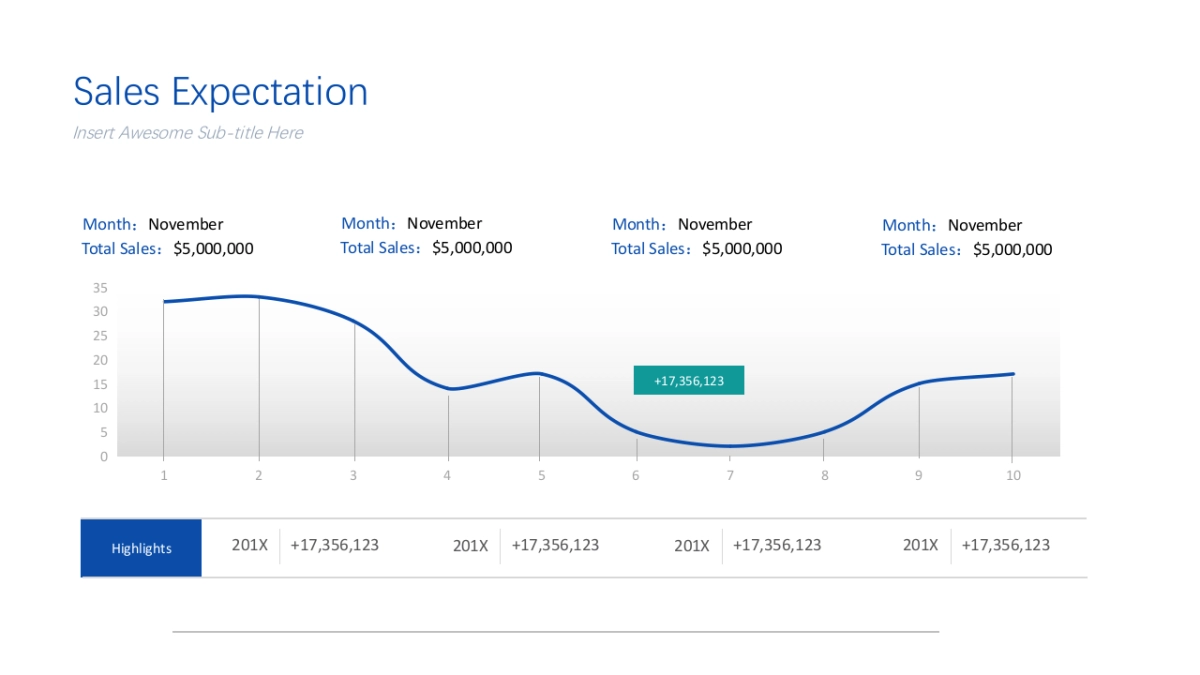This screenshot has height=675, width=1200.
Task: Click x-axis label 1 on chart
Action: 164,476
